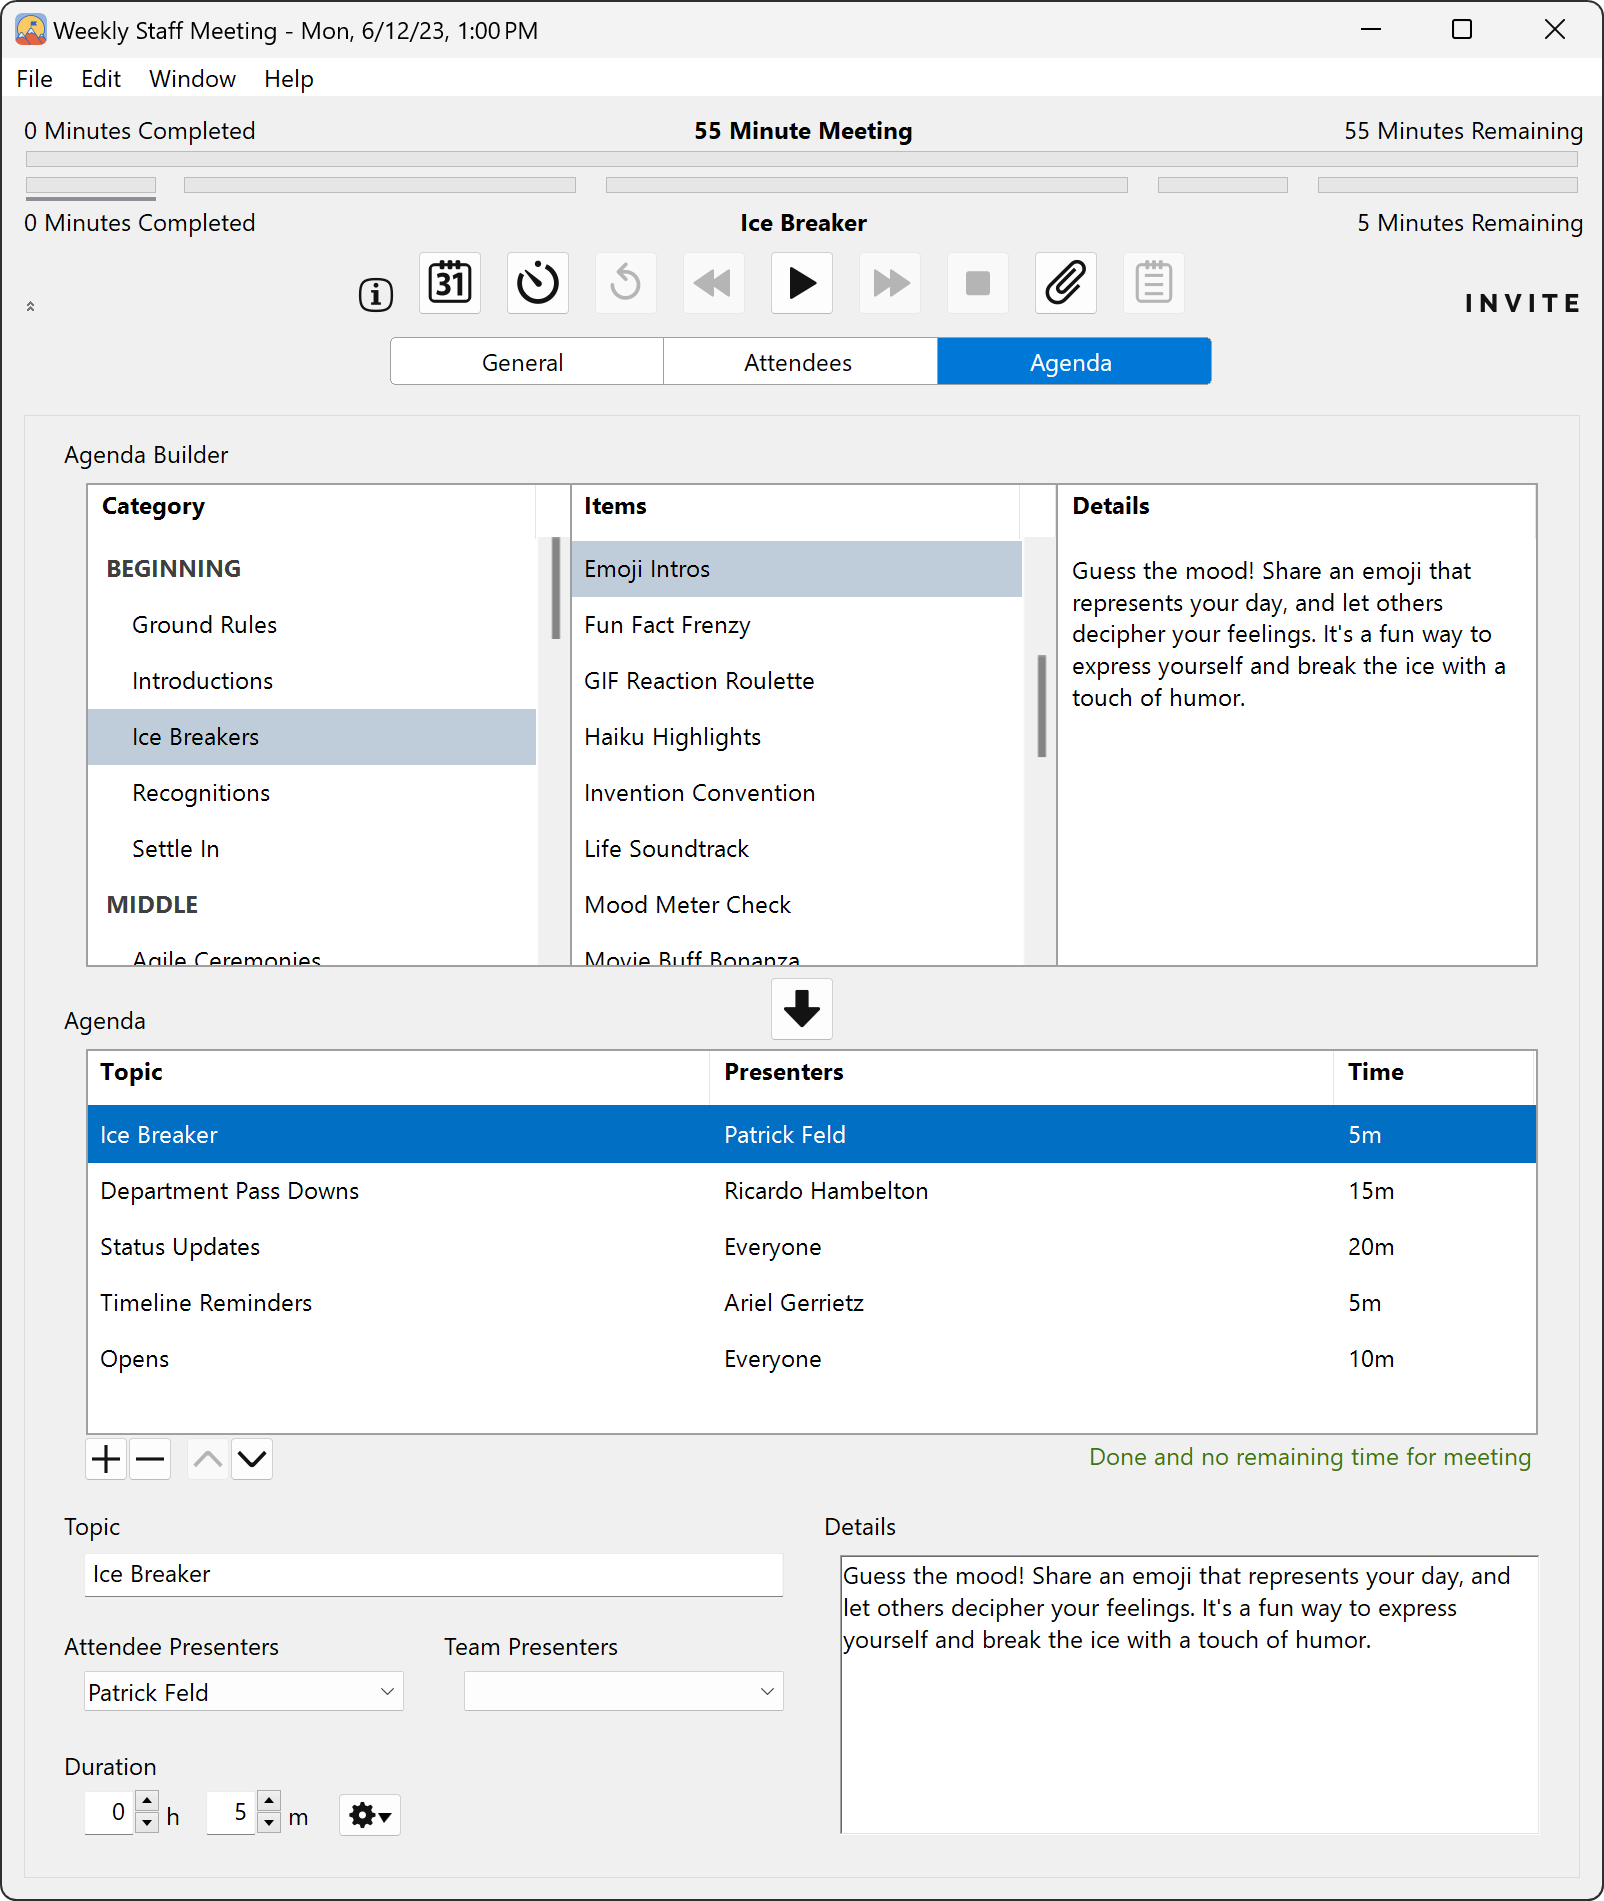Open the meeting schedule calendar icon
This screenshot has width=1604, height=1901.
coord(449,284)
